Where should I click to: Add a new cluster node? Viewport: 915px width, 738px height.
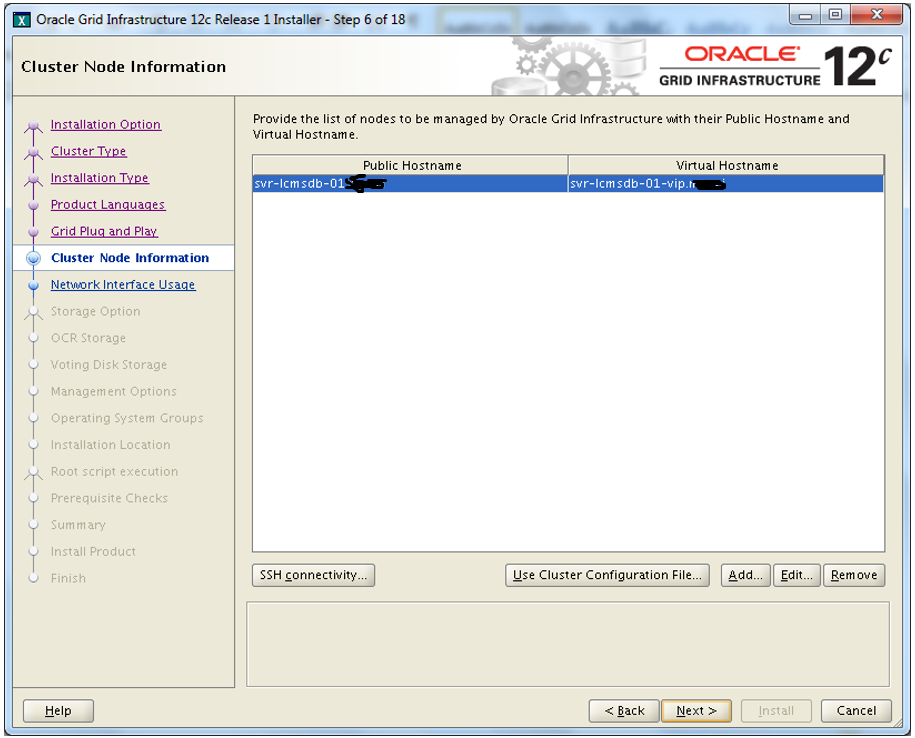745,575
